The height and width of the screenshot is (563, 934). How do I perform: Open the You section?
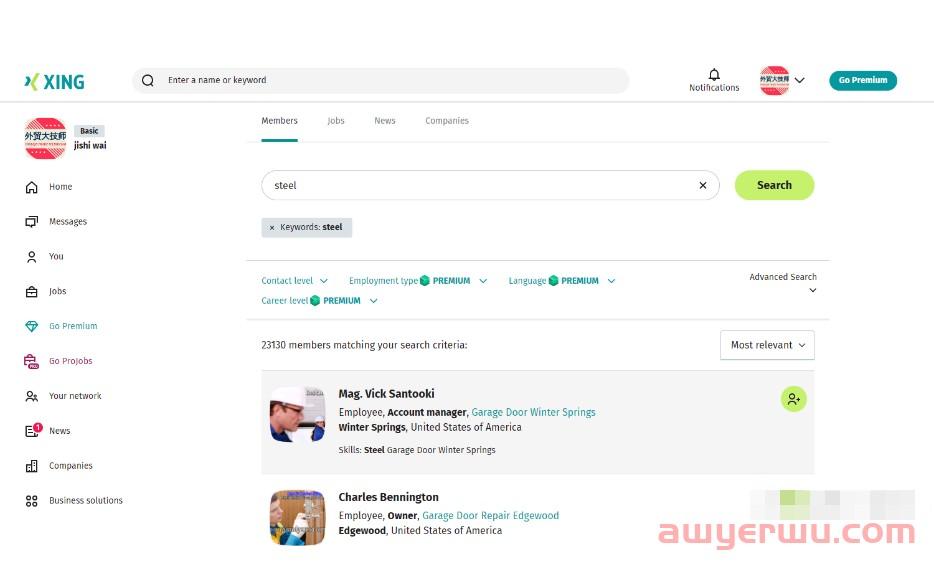(x=56, y=256)
